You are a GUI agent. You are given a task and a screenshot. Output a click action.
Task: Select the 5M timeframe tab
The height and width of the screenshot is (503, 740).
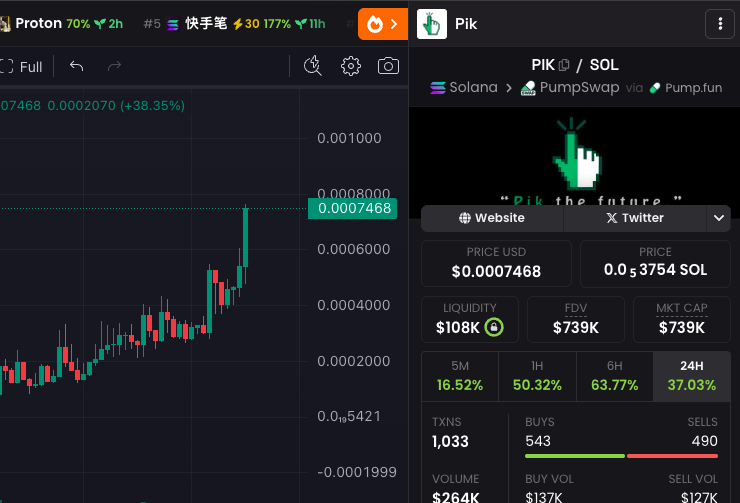coord(460,377)
